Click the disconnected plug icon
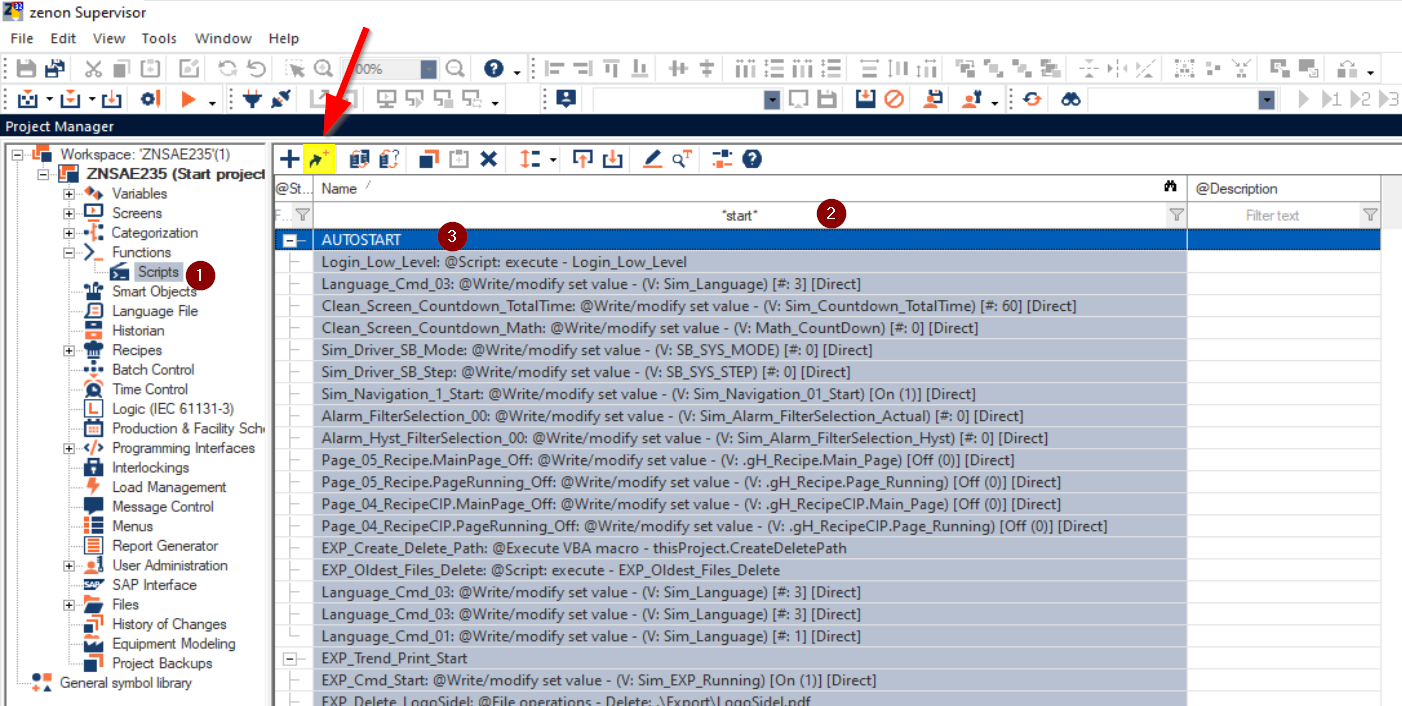The height and width of the screenshot is (706, 1402). point(280,99)
